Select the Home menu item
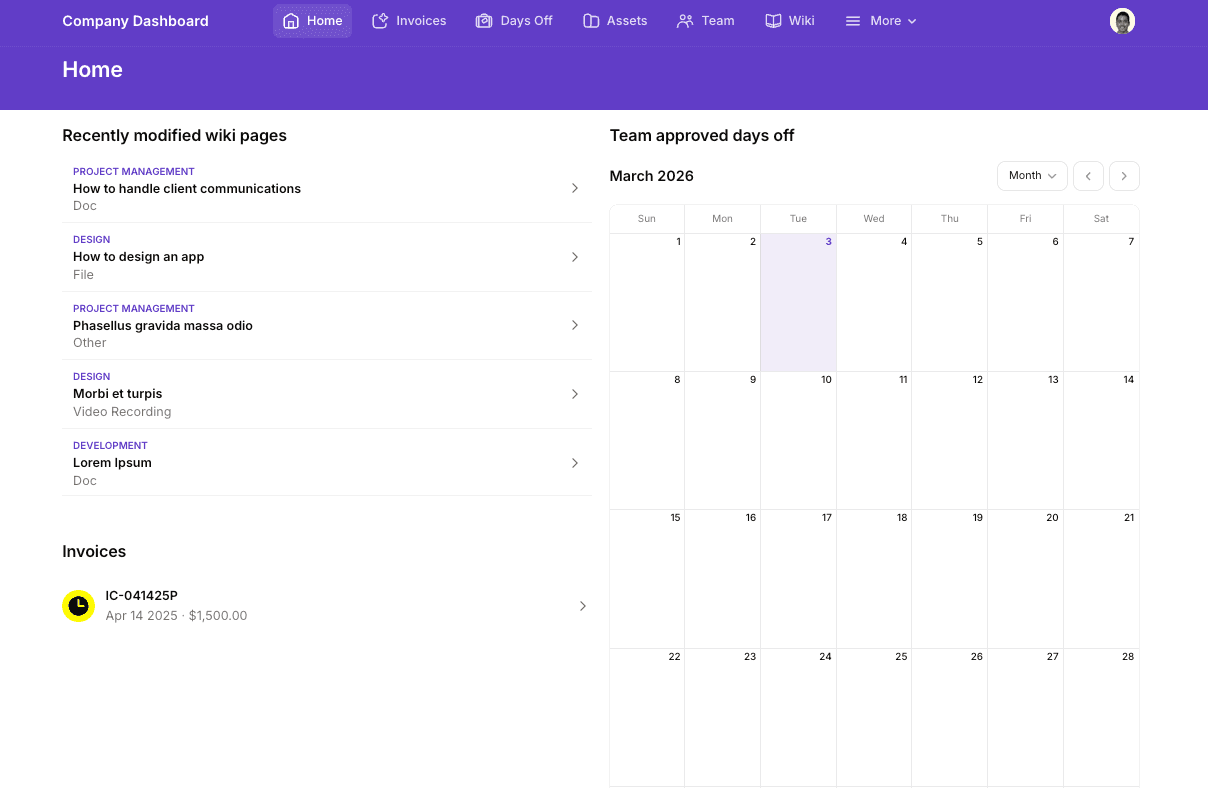This screenshot has height=788, width=1208. (x=312, y=20)
